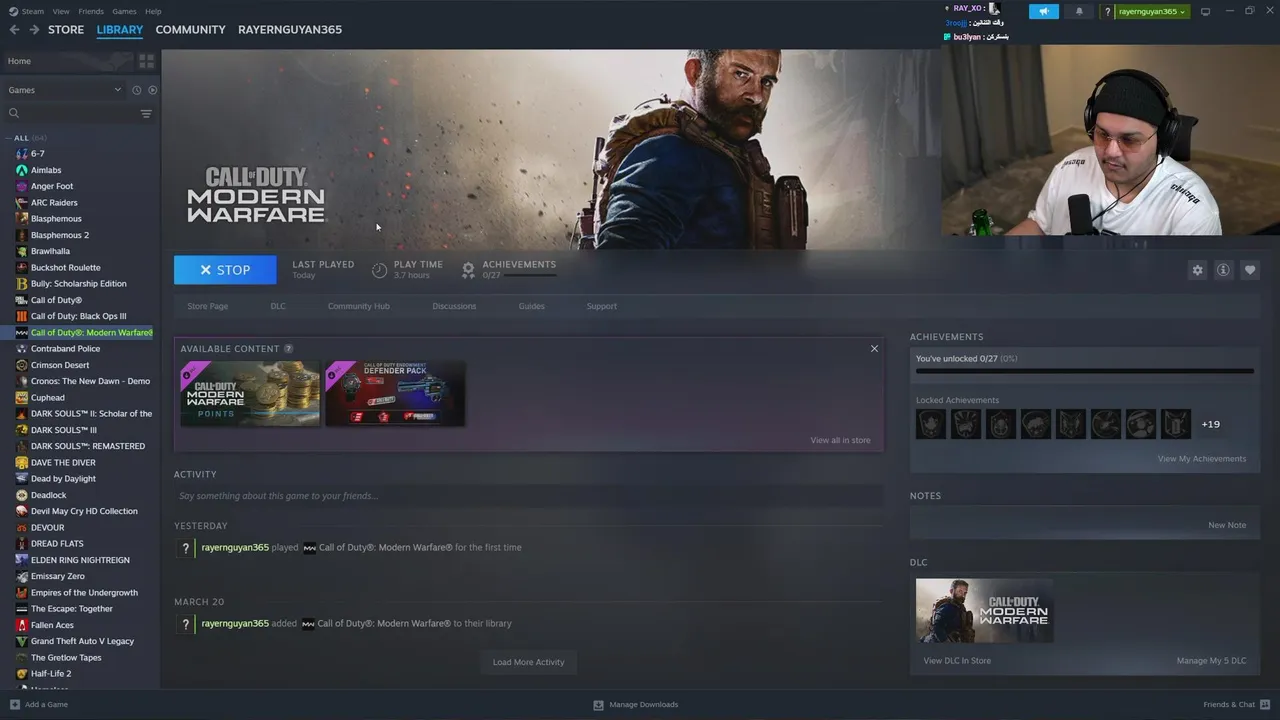Click View all in store
Screen dimensions: 1280x720
tap(840, 440)
